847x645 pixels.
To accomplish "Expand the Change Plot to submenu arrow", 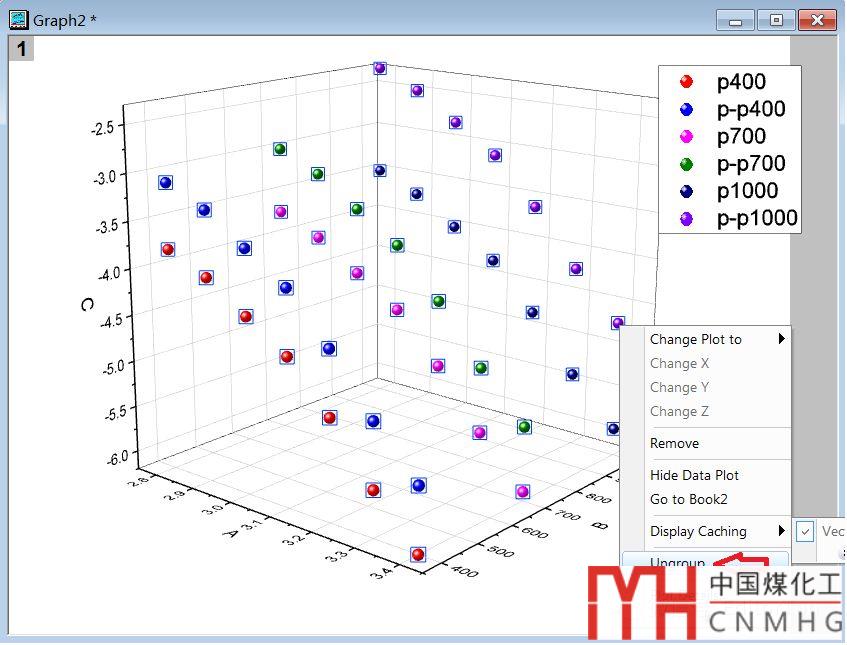I will [781, 339].
